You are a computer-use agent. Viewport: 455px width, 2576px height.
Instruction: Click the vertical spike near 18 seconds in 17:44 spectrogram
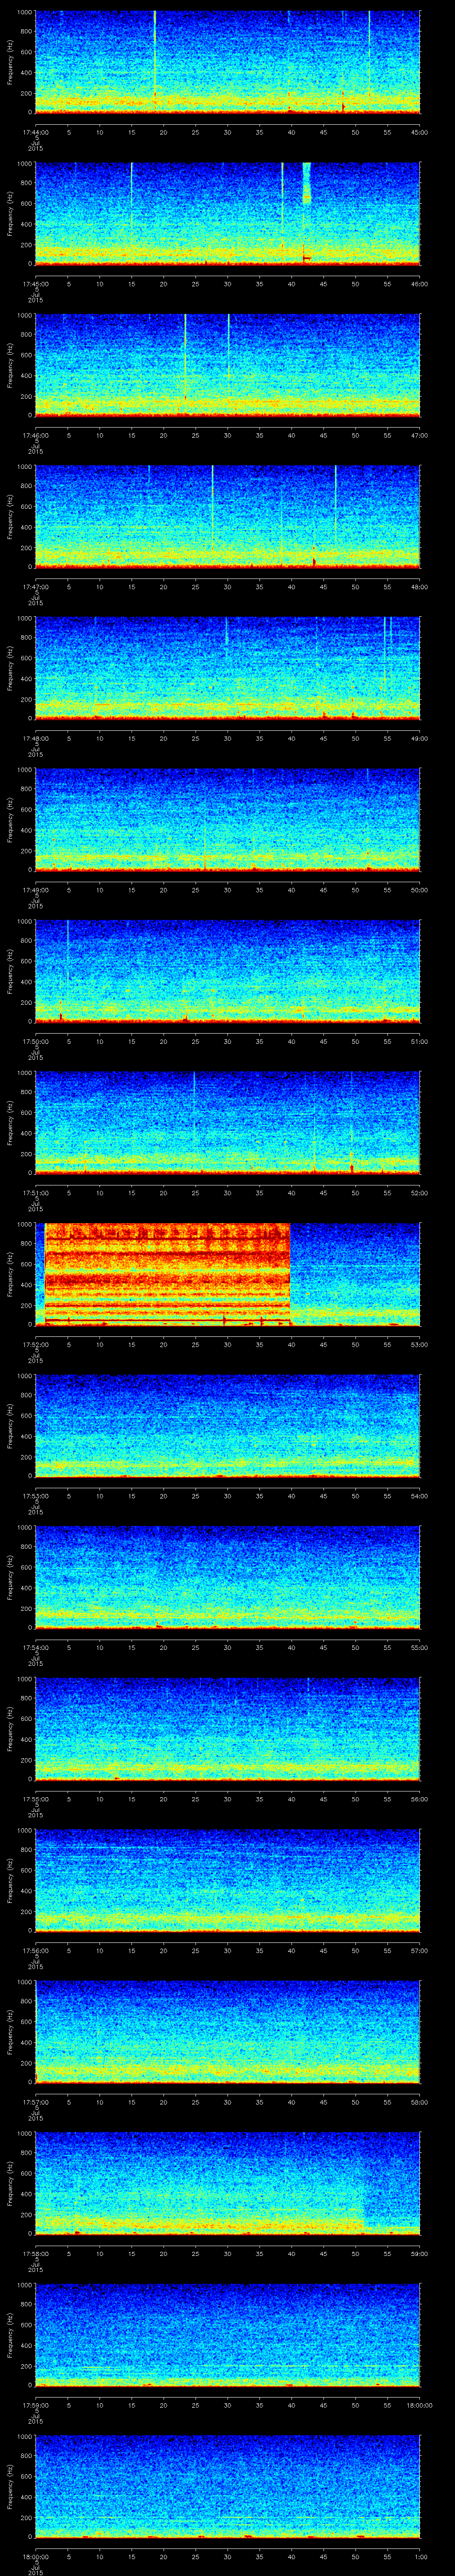(x=155, y=50)
